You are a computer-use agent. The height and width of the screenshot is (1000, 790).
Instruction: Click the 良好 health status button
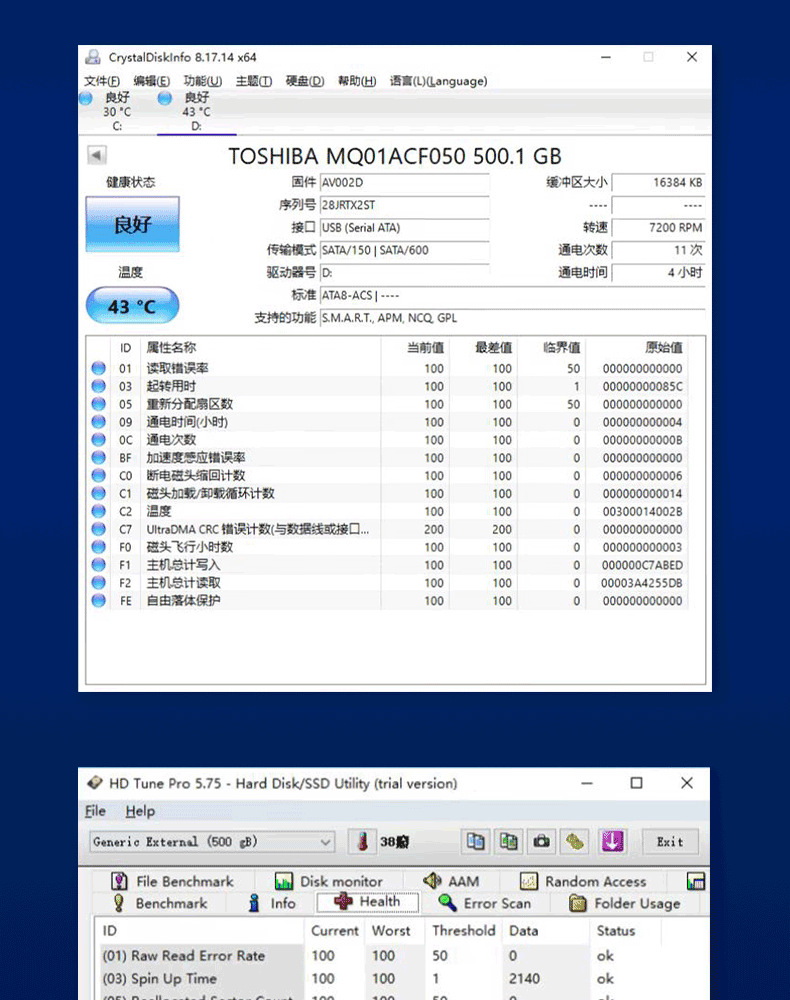click(133, 224)
